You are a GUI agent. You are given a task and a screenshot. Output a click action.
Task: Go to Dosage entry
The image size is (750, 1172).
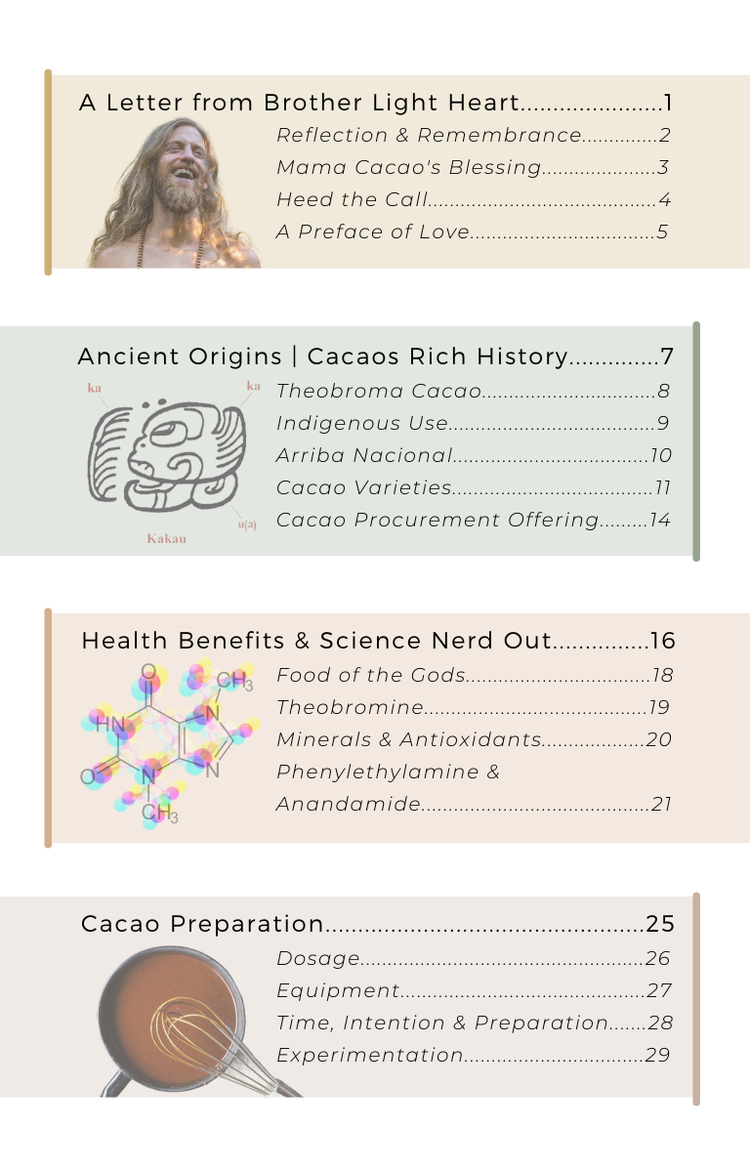coord(473,958)
